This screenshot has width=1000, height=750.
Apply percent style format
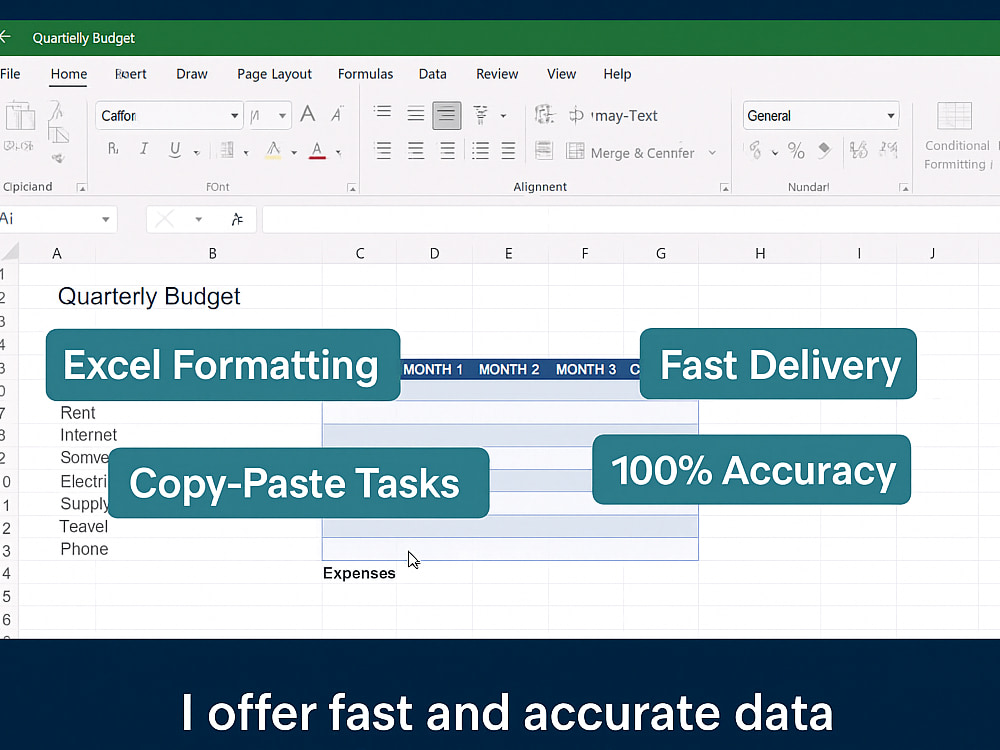tap(796, 151)
